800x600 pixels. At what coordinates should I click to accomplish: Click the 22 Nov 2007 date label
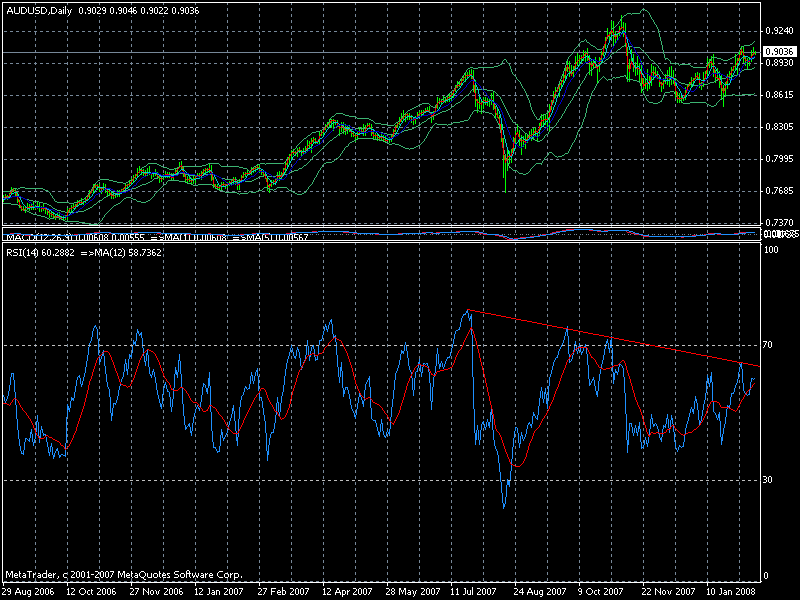click(668, 592)
